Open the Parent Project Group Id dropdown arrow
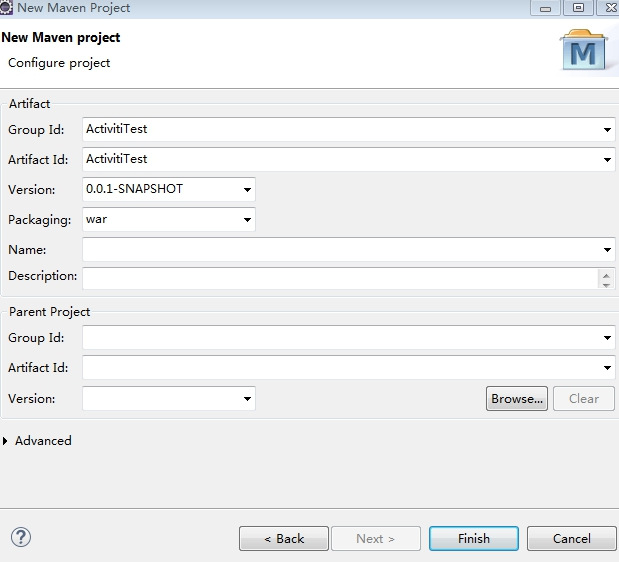The width and height of the screenshot is (619, 562). [607, 337]
